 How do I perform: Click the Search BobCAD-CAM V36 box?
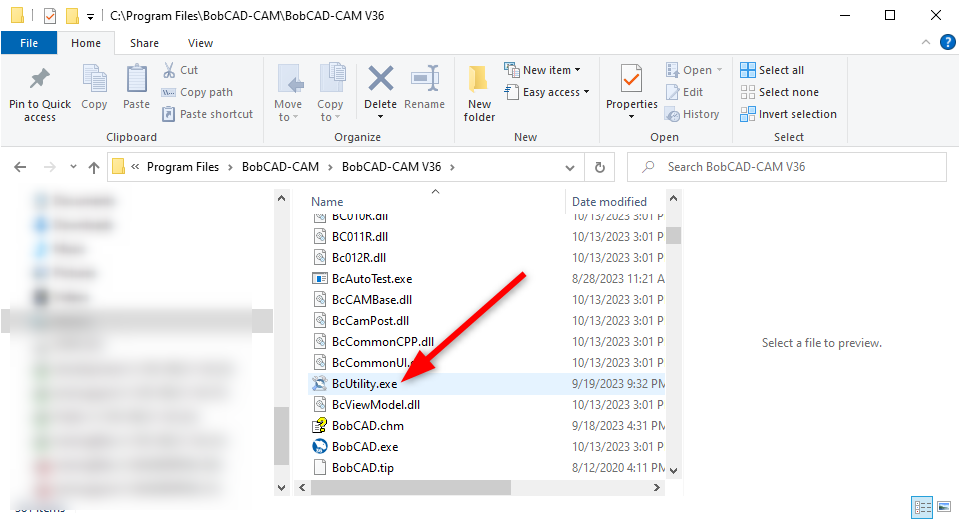(787, 167)
